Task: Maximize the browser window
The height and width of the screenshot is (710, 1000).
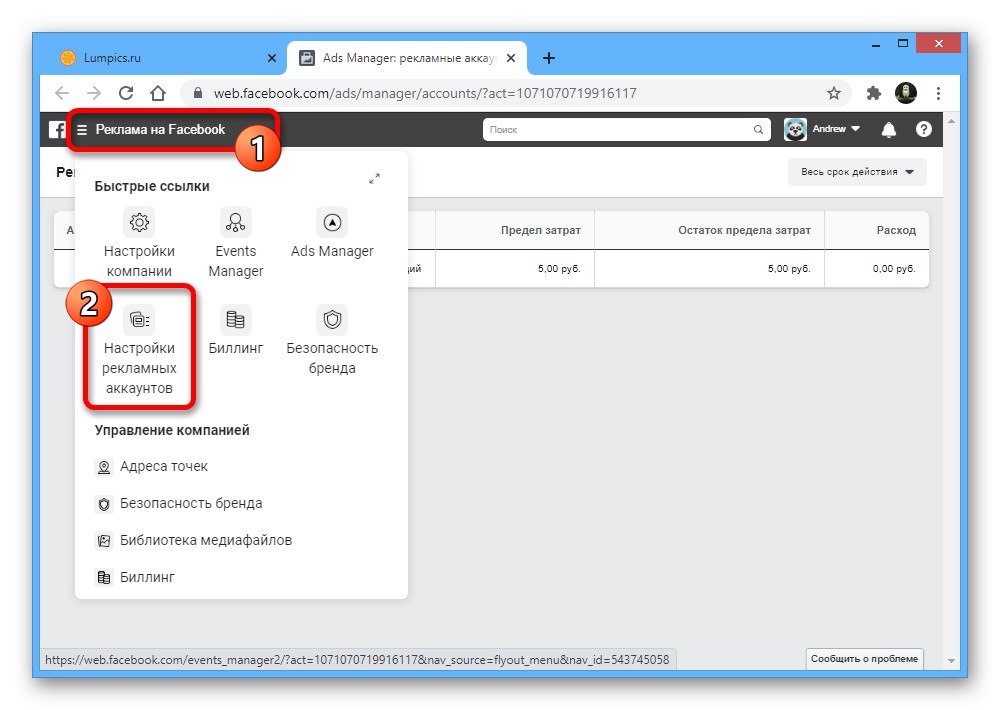Action: click(902, 44)
